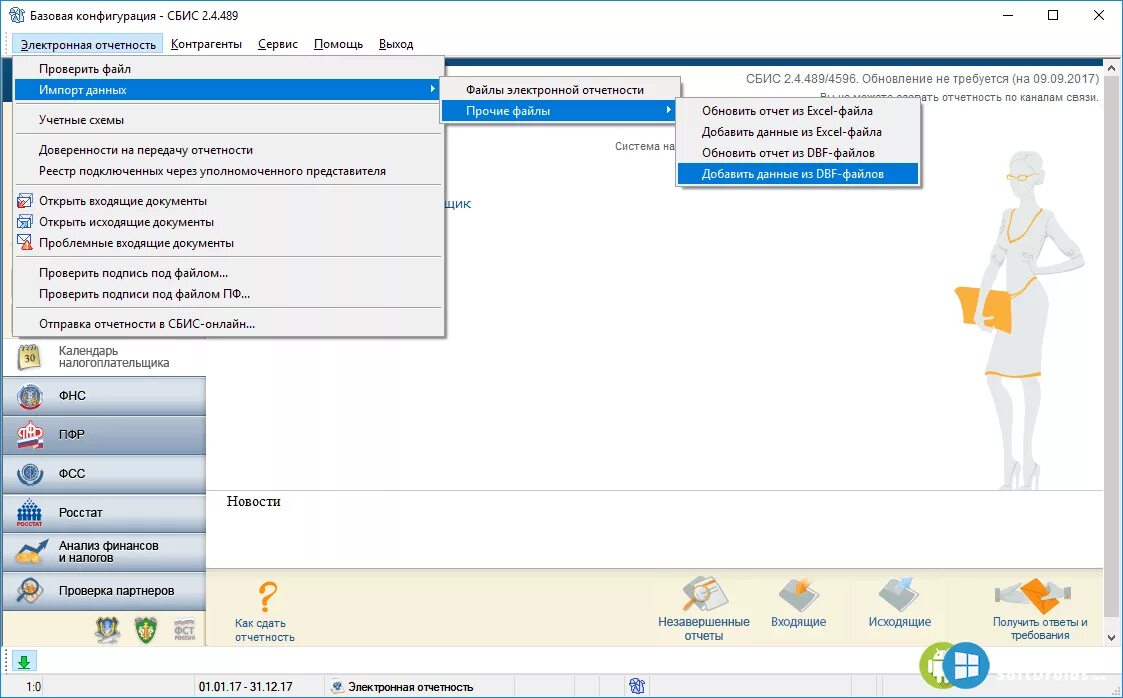1123x698 pixels.
Task: Open the Помощь menu
Action: tap(338, 44)
